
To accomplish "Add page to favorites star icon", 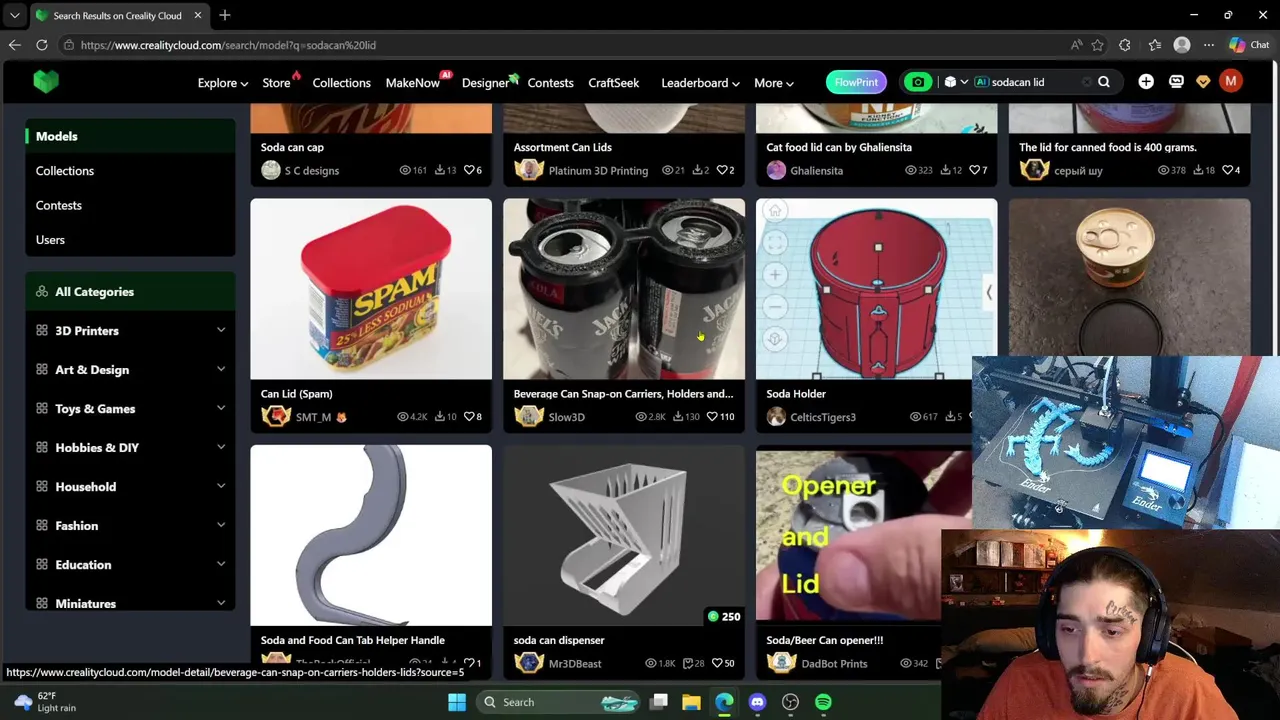I will [x=1098, y=45].
